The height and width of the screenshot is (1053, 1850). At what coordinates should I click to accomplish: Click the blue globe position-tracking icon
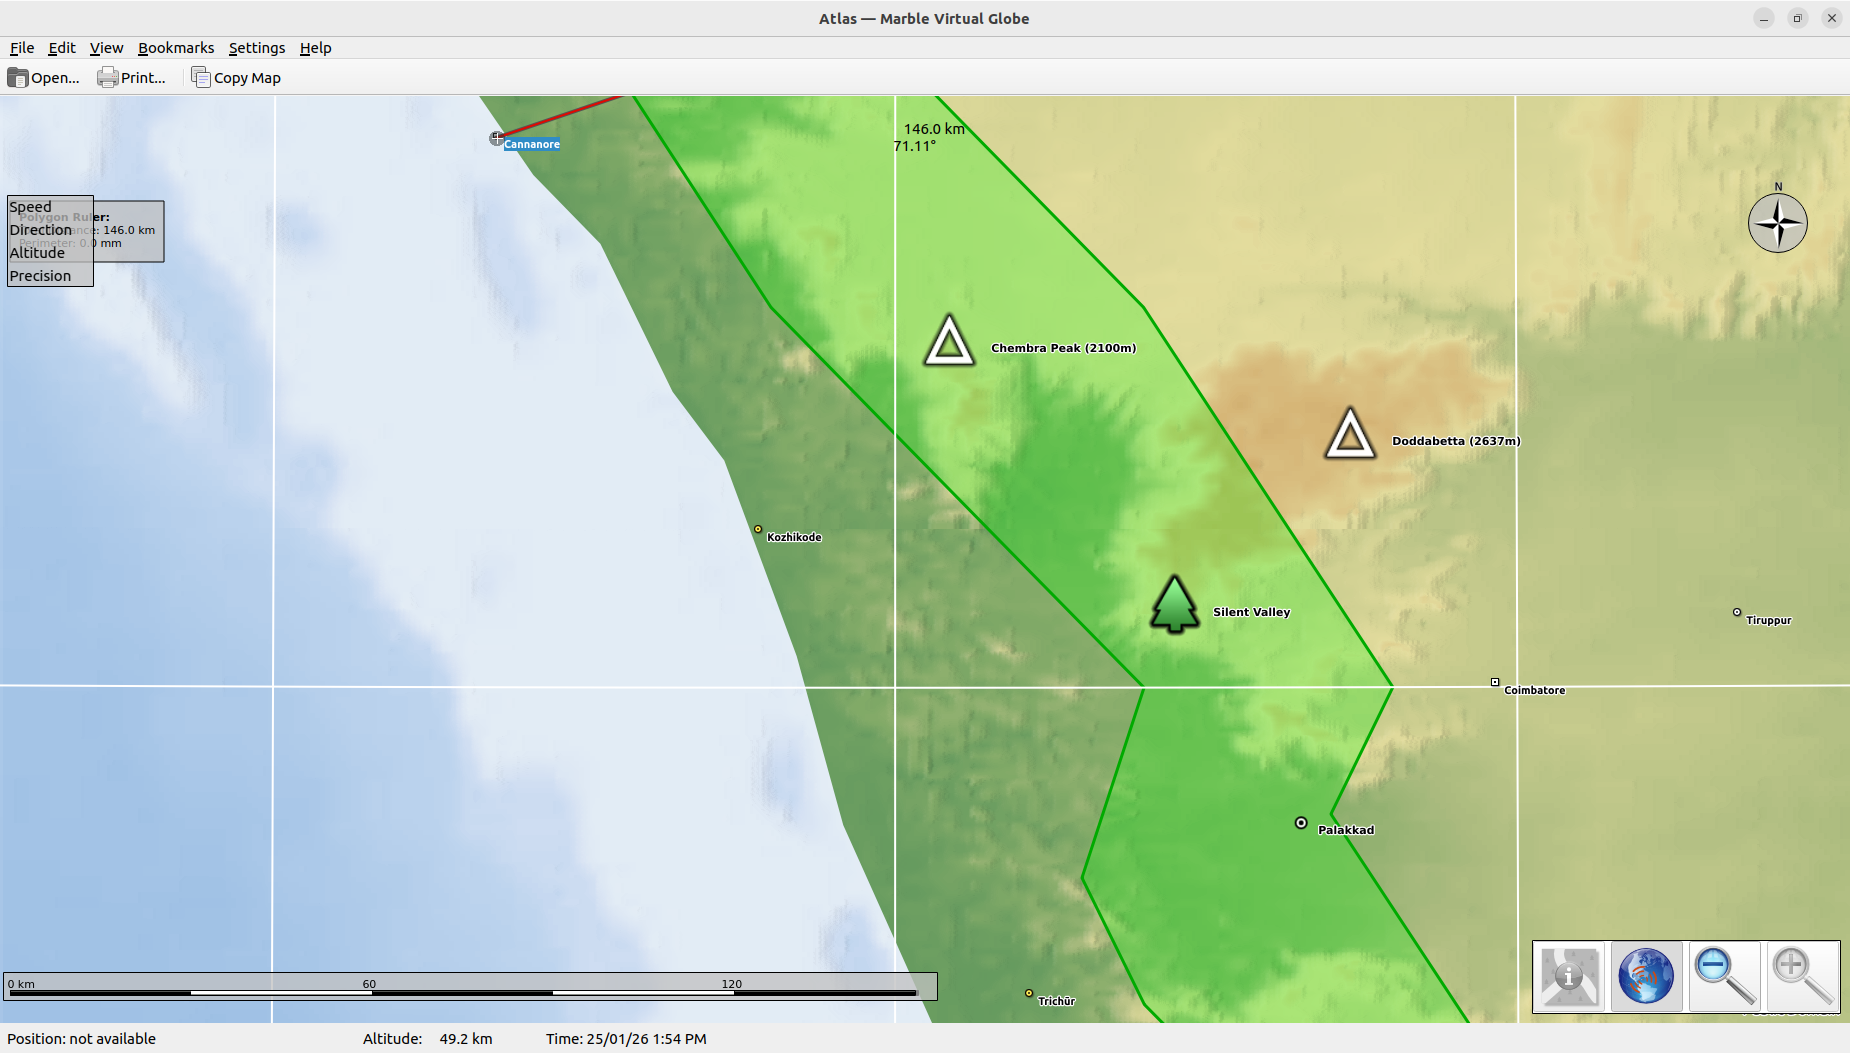(x=1646, y=976)
